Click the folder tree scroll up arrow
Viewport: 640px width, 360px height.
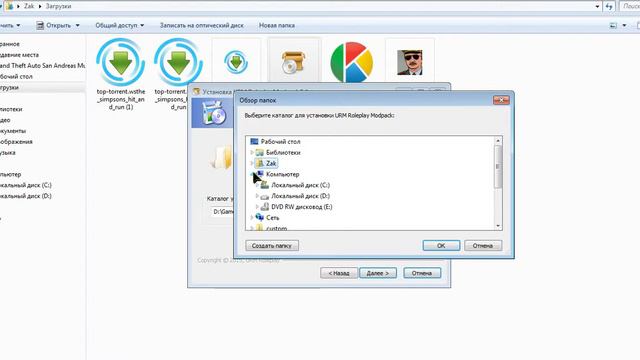click(498, 141)
